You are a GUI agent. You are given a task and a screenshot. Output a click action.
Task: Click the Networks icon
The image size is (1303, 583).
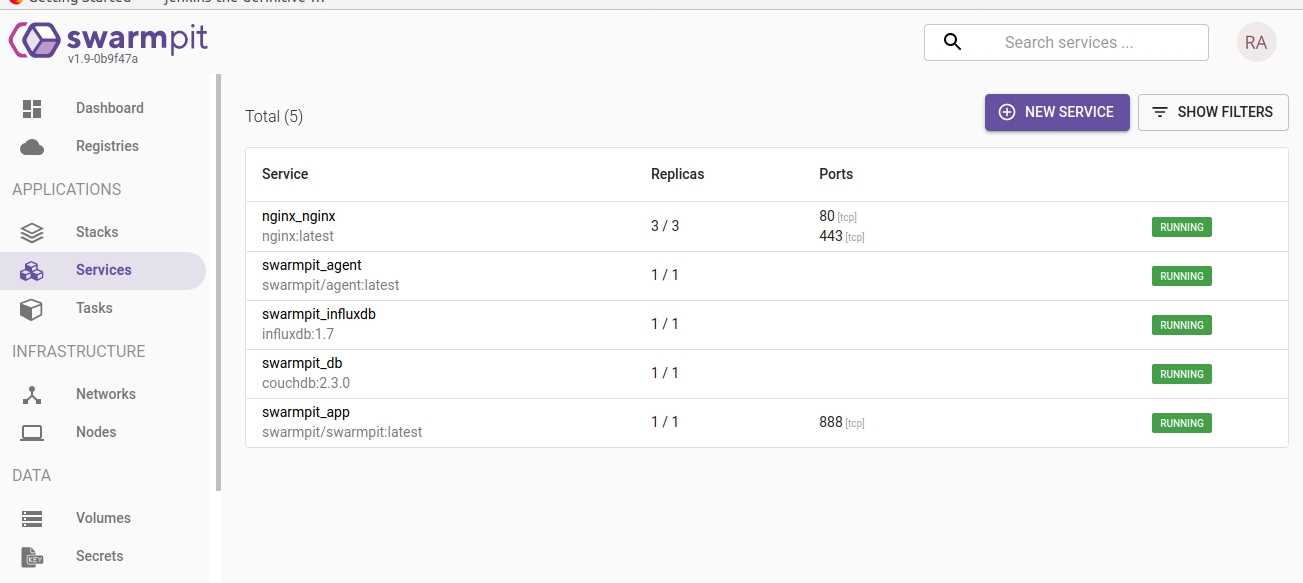[x=32, y=393]
